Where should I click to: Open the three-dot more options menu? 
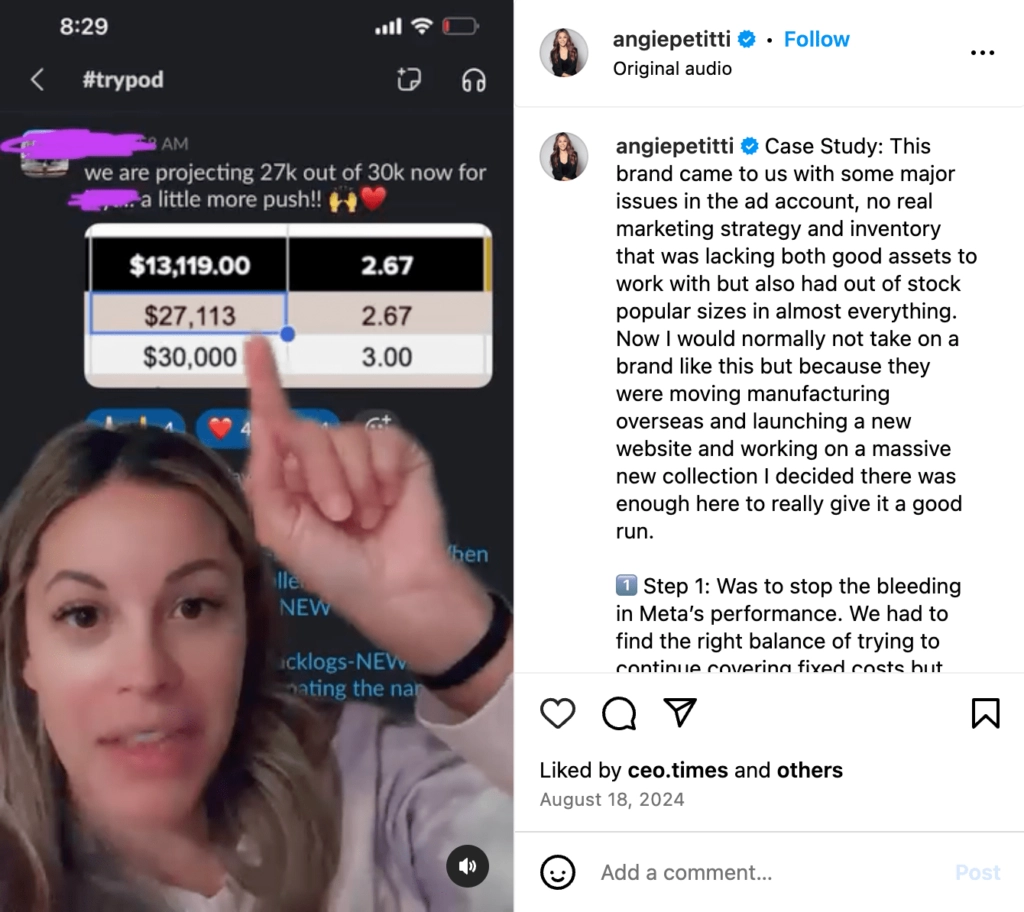[982, 52]
